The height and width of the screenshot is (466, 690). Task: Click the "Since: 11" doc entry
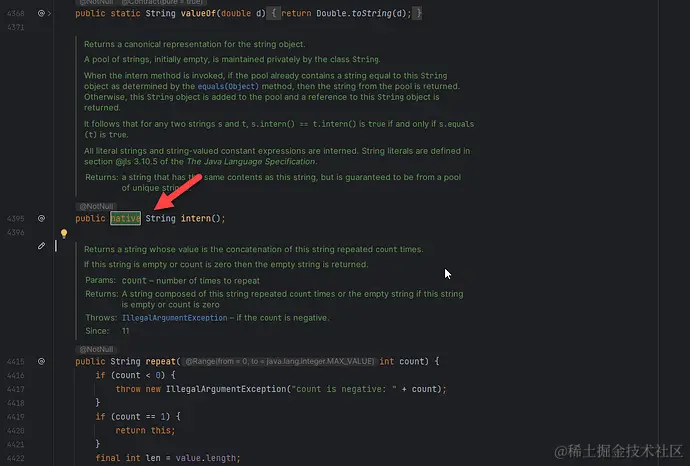[107, 331]
